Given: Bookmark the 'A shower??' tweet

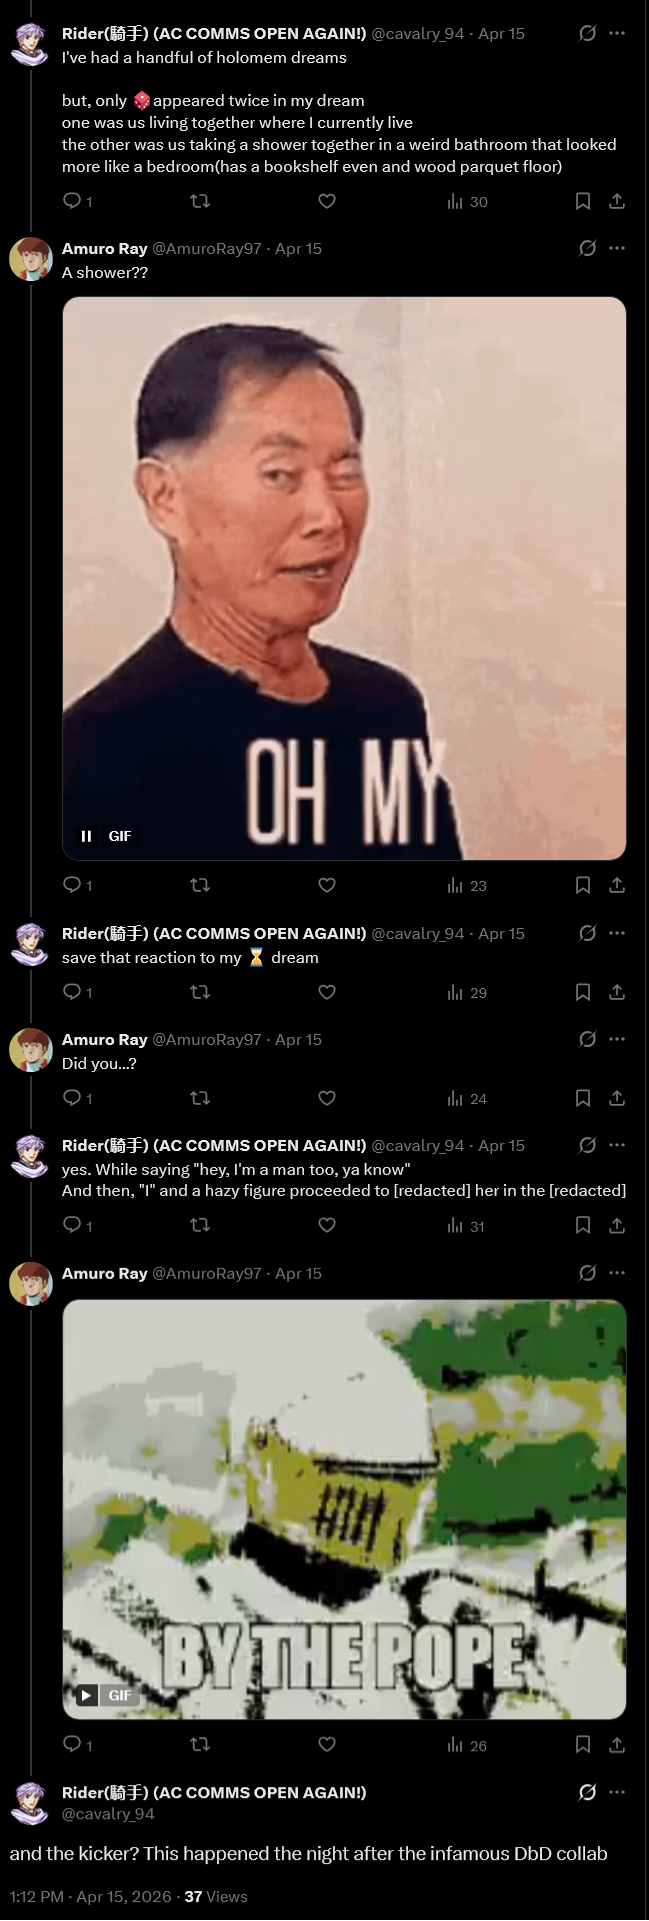Looking at the screenshot, I should point(583,885).
